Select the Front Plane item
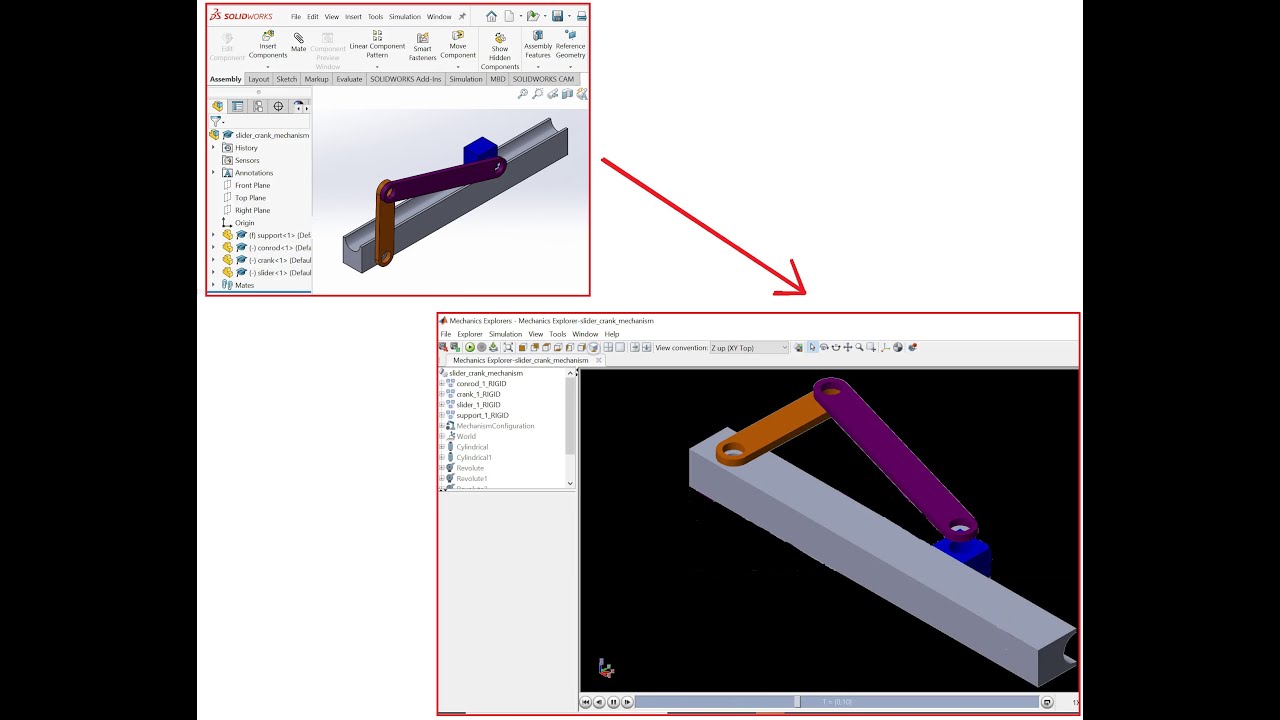 pyautogui.click(x=252, y=185)
